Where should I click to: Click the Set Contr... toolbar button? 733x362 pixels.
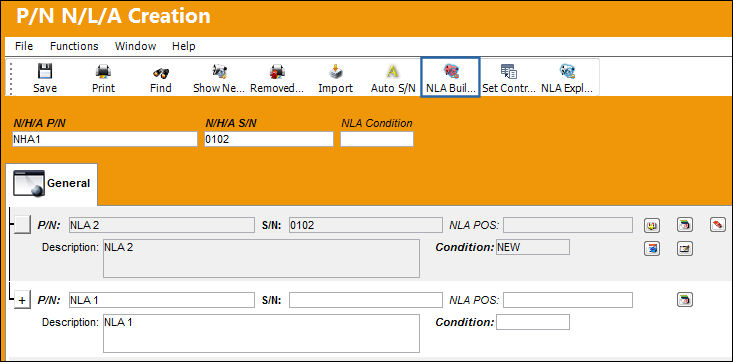(509, 78)
